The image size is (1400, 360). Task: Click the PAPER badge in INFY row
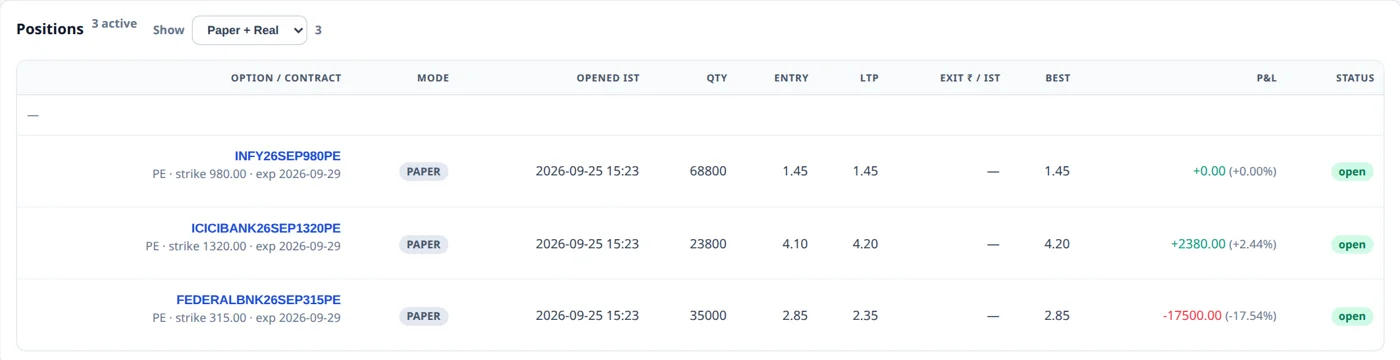[x=424, y=172]
